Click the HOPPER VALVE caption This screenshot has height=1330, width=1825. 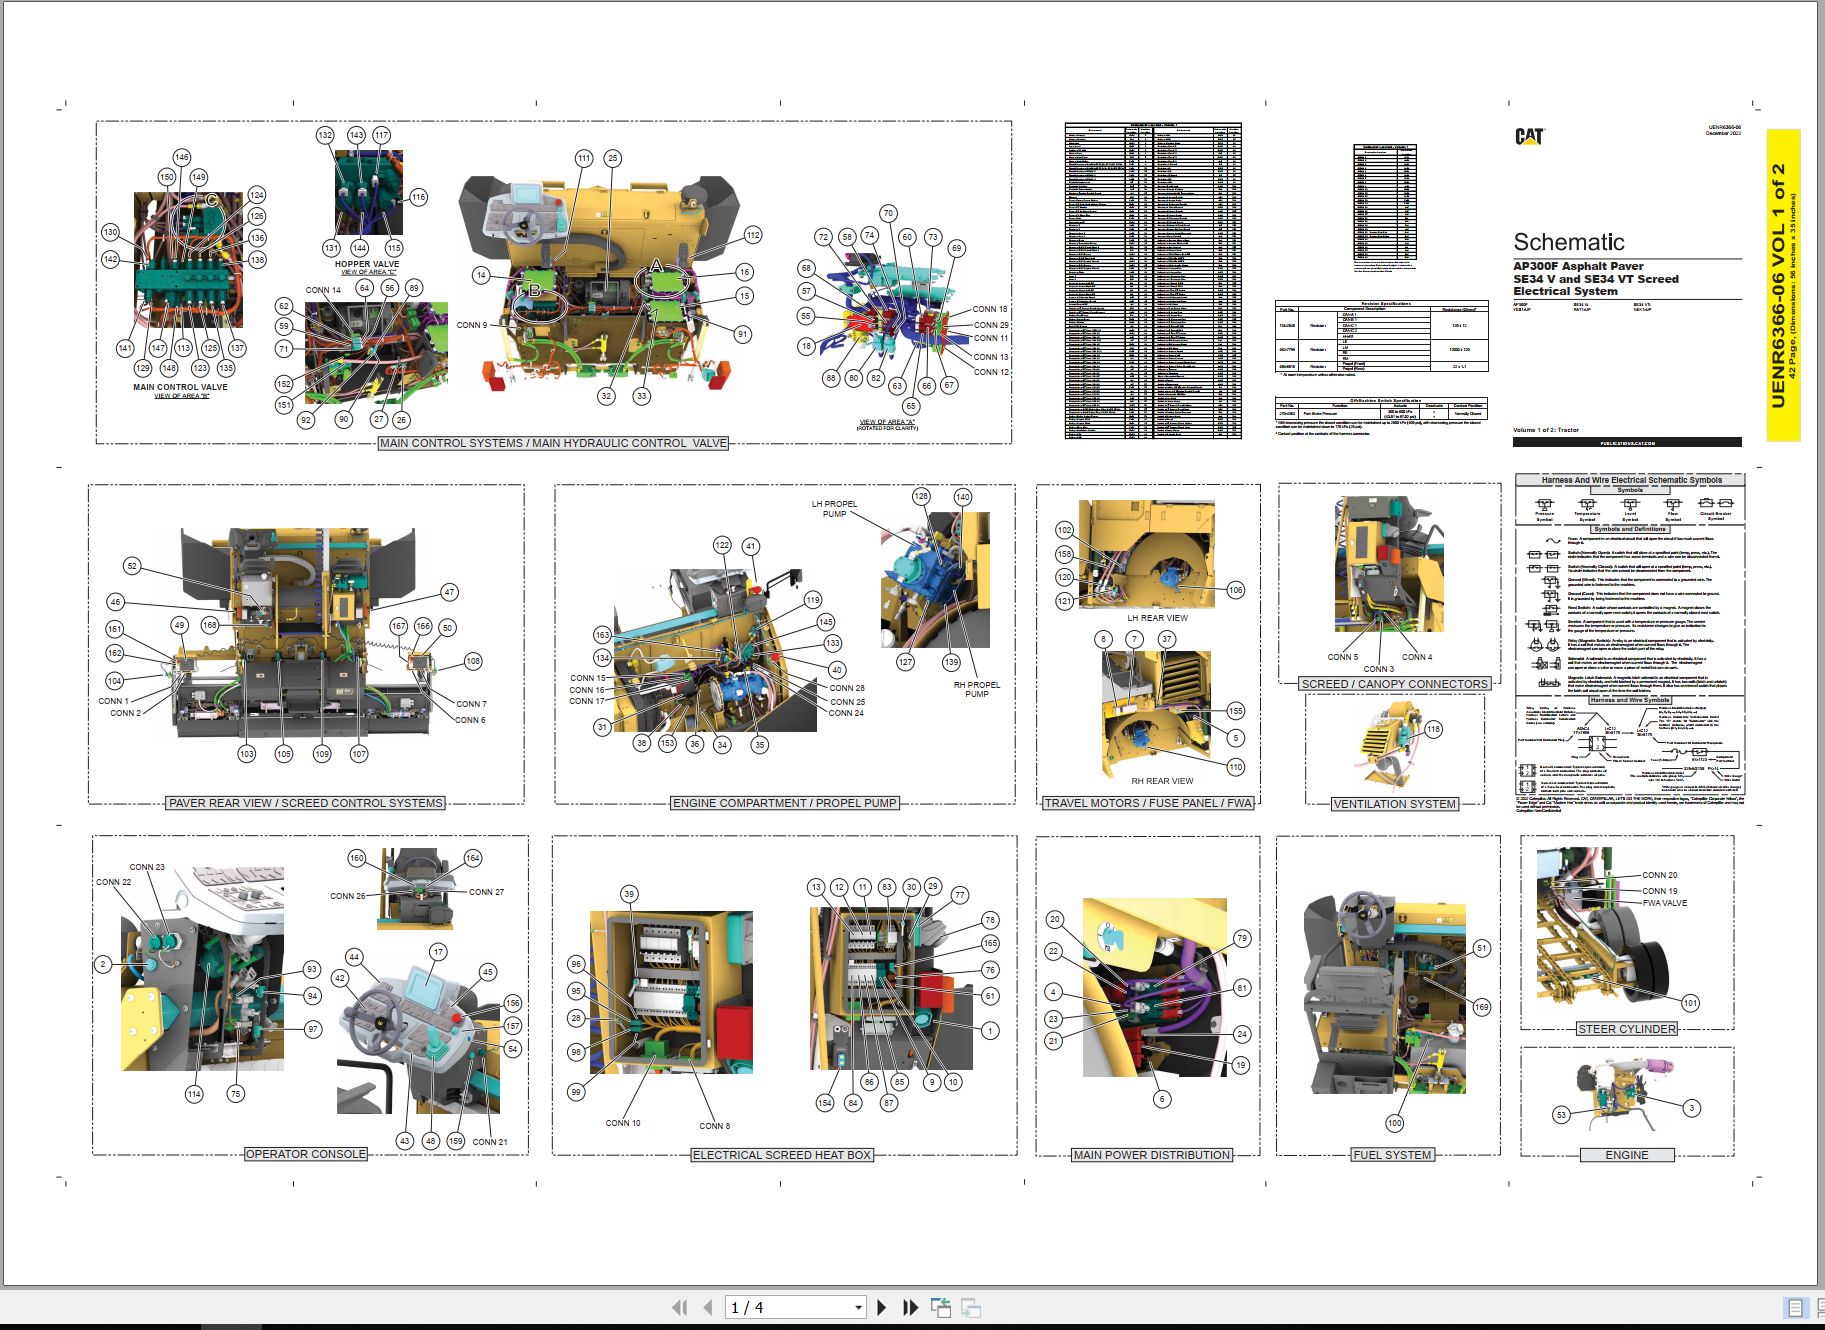pyautogui.click(x=367, y=264)
